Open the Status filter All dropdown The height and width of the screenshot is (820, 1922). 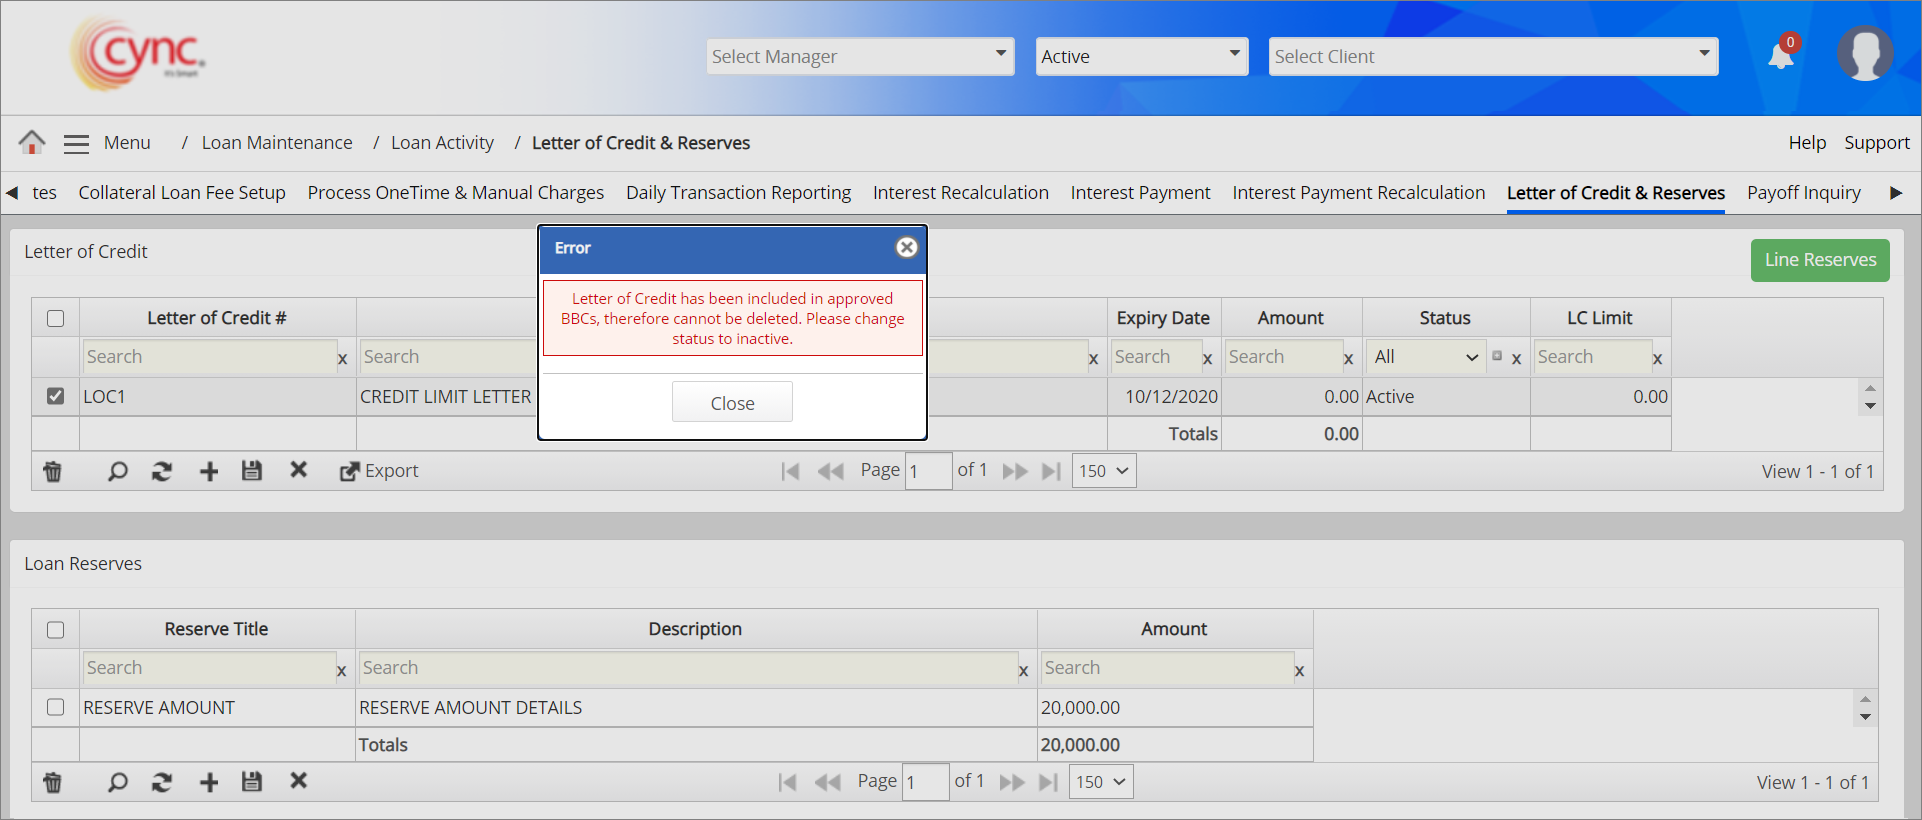pyautogui.click(x=1425, y=357)
